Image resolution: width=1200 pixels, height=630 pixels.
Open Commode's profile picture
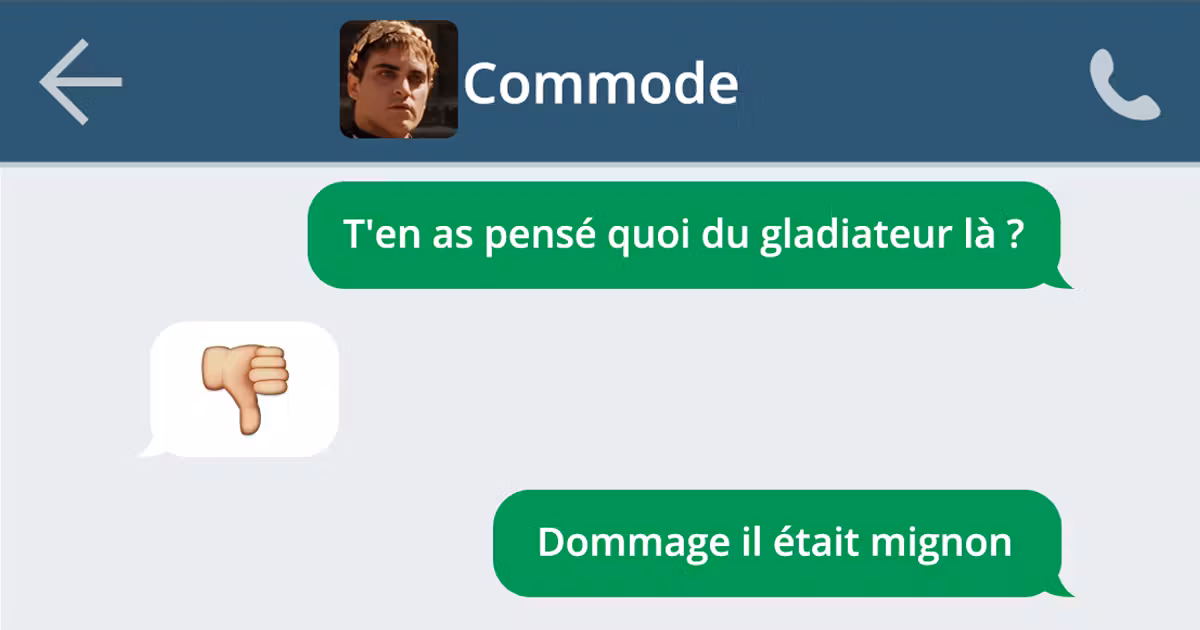(399, 79)
